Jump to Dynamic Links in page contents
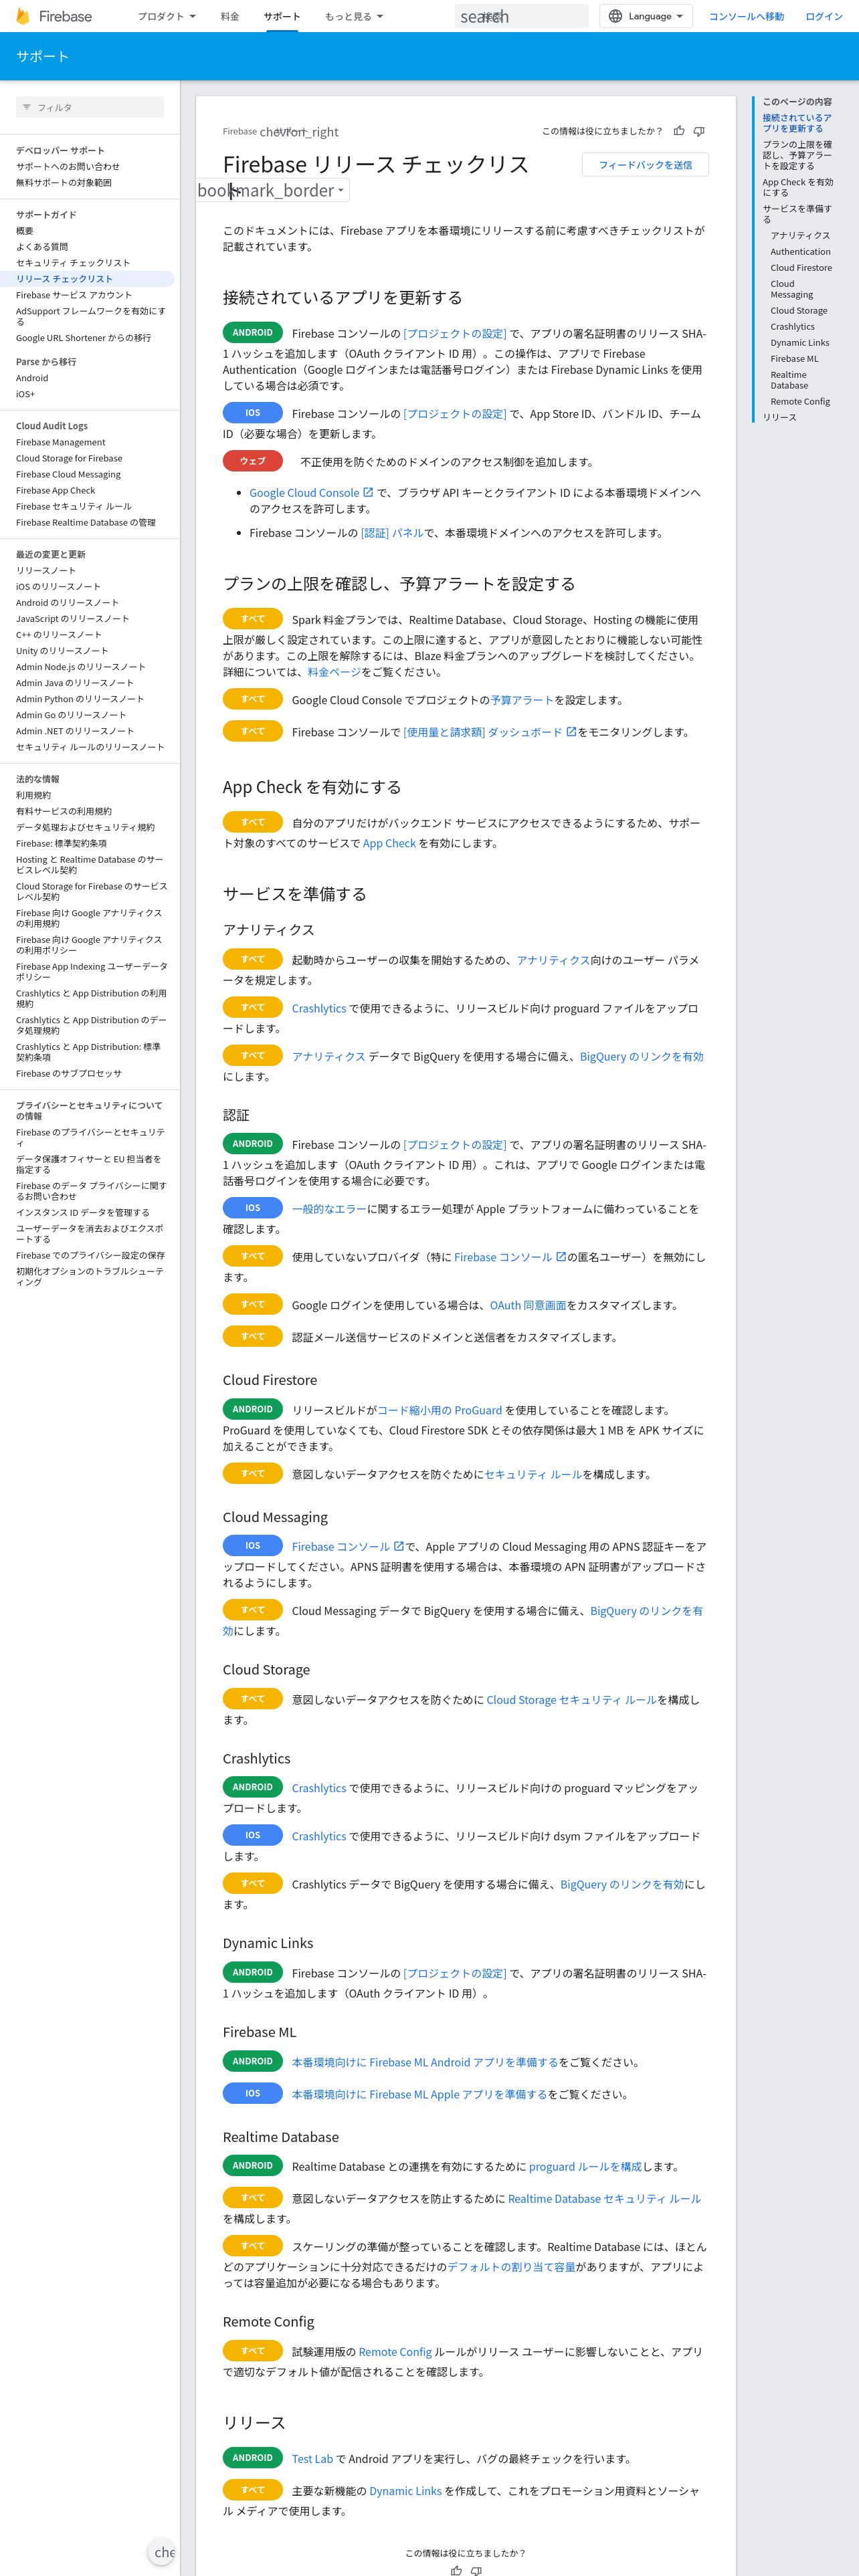This screenshot has height=2576, width=859. click(x=799, y=342)
